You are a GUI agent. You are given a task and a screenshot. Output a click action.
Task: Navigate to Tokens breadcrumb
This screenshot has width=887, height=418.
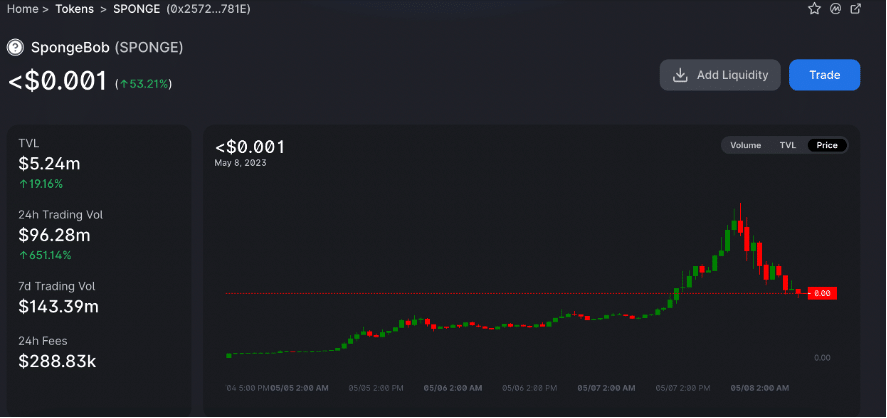pyautogui.click(x=75, y=9)
